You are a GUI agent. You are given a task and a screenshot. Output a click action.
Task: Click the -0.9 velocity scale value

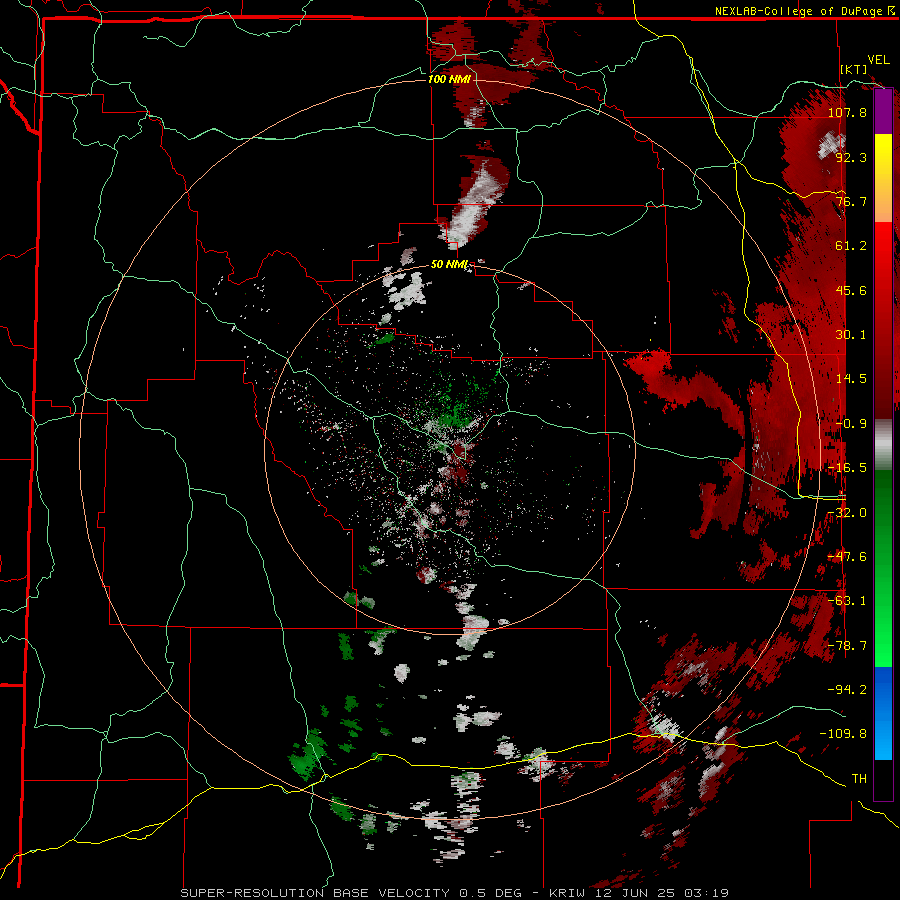851,424
